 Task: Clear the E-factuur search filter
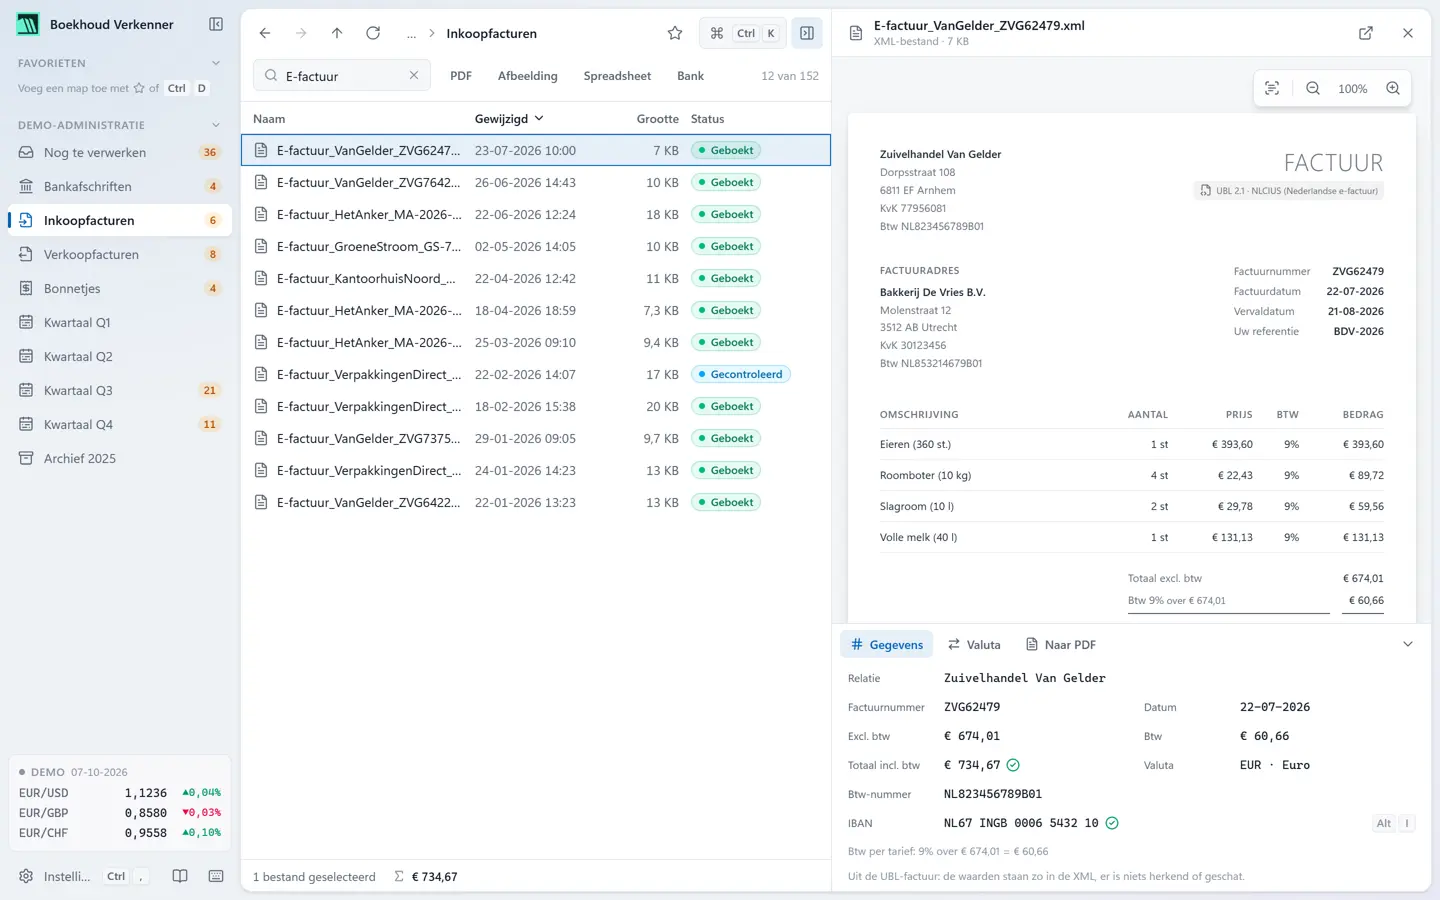point(414,75)
